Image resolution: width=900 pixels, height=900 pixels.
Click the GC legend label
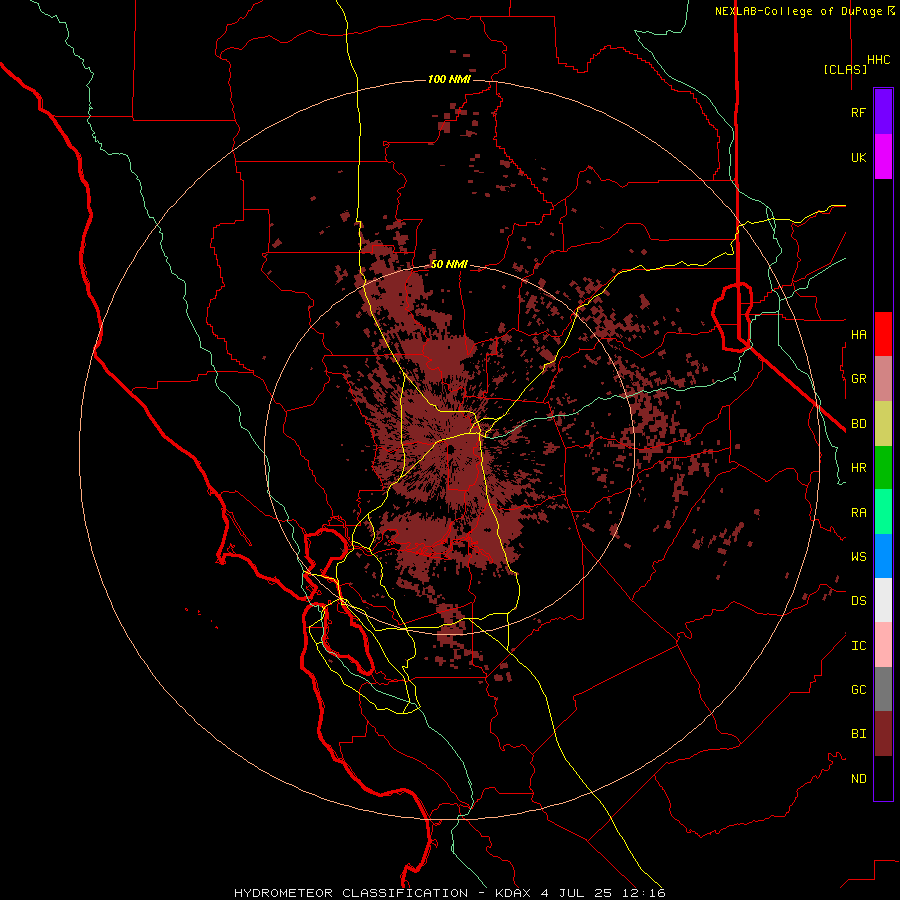coord(858,690)
